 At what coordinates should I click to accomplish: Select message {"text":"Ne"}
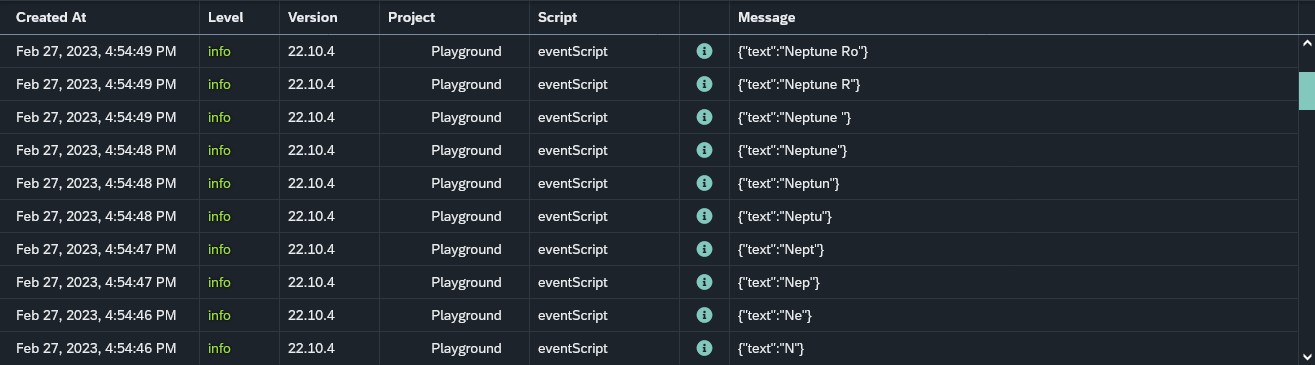[775, 315]
